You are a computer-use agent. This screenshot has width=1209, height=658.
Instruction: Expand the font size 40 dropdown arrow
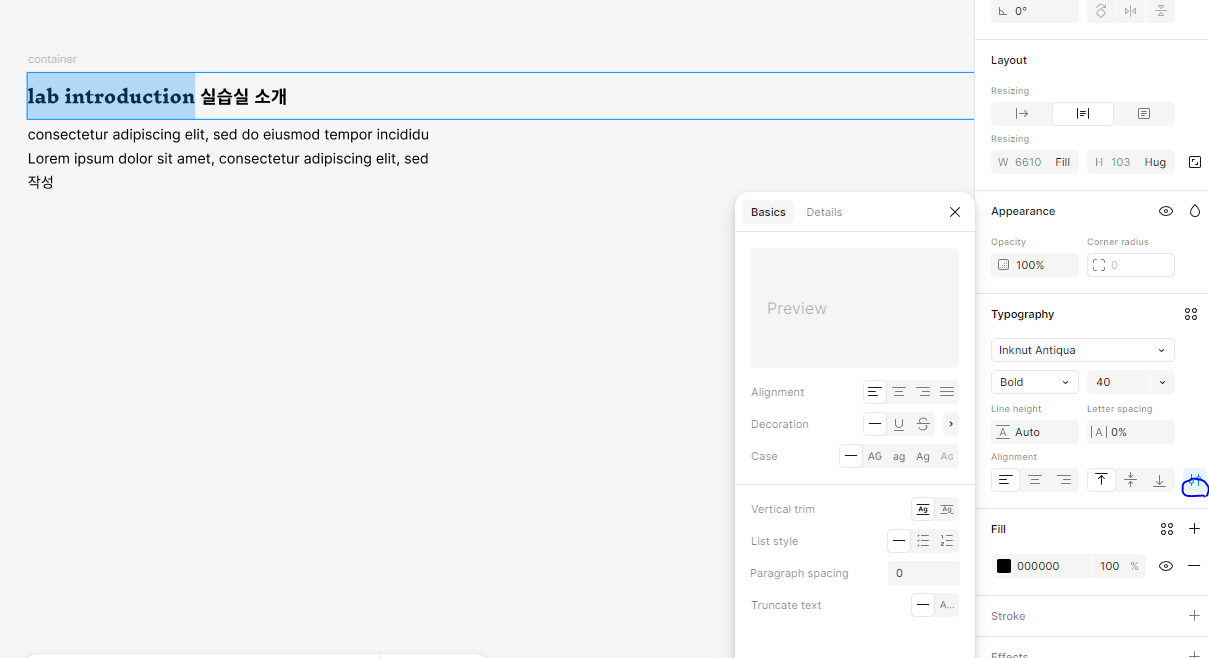coord(1162,382)
